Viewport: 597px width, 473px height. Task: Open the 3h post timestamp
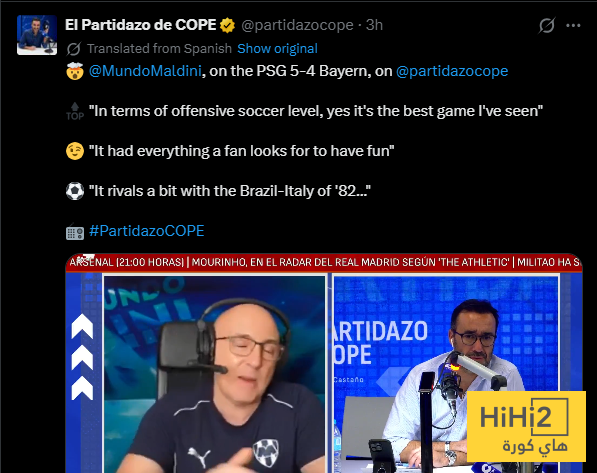coord(374,25)
